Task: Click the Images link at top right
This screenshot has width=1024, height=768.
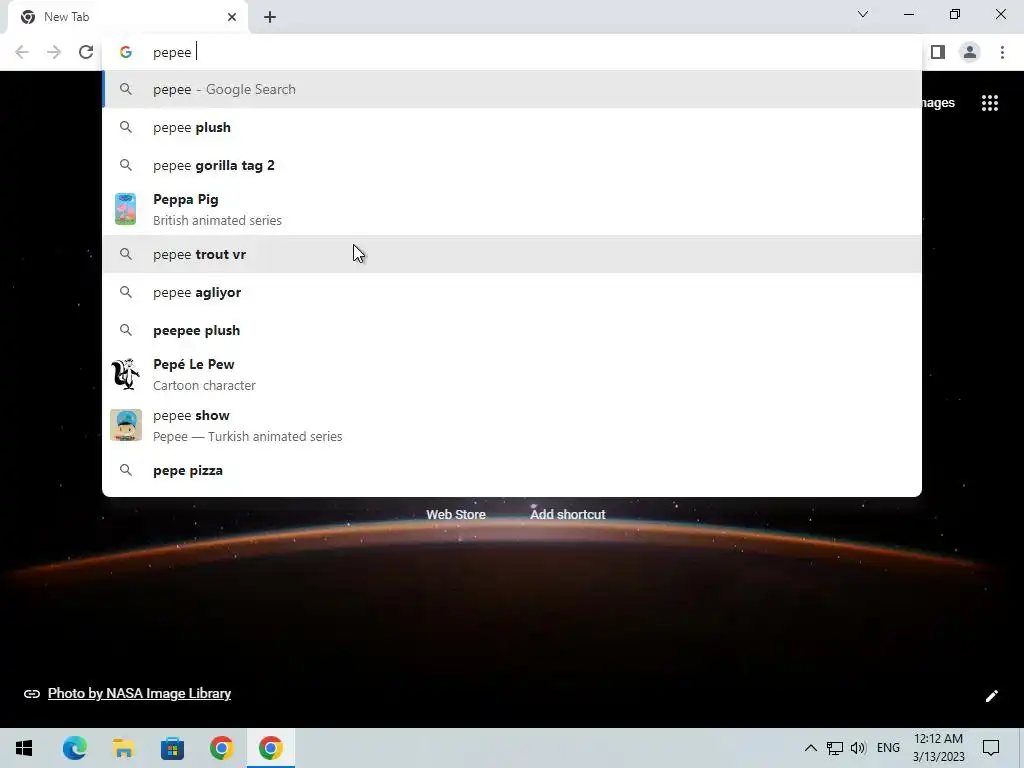Action: 939,103
